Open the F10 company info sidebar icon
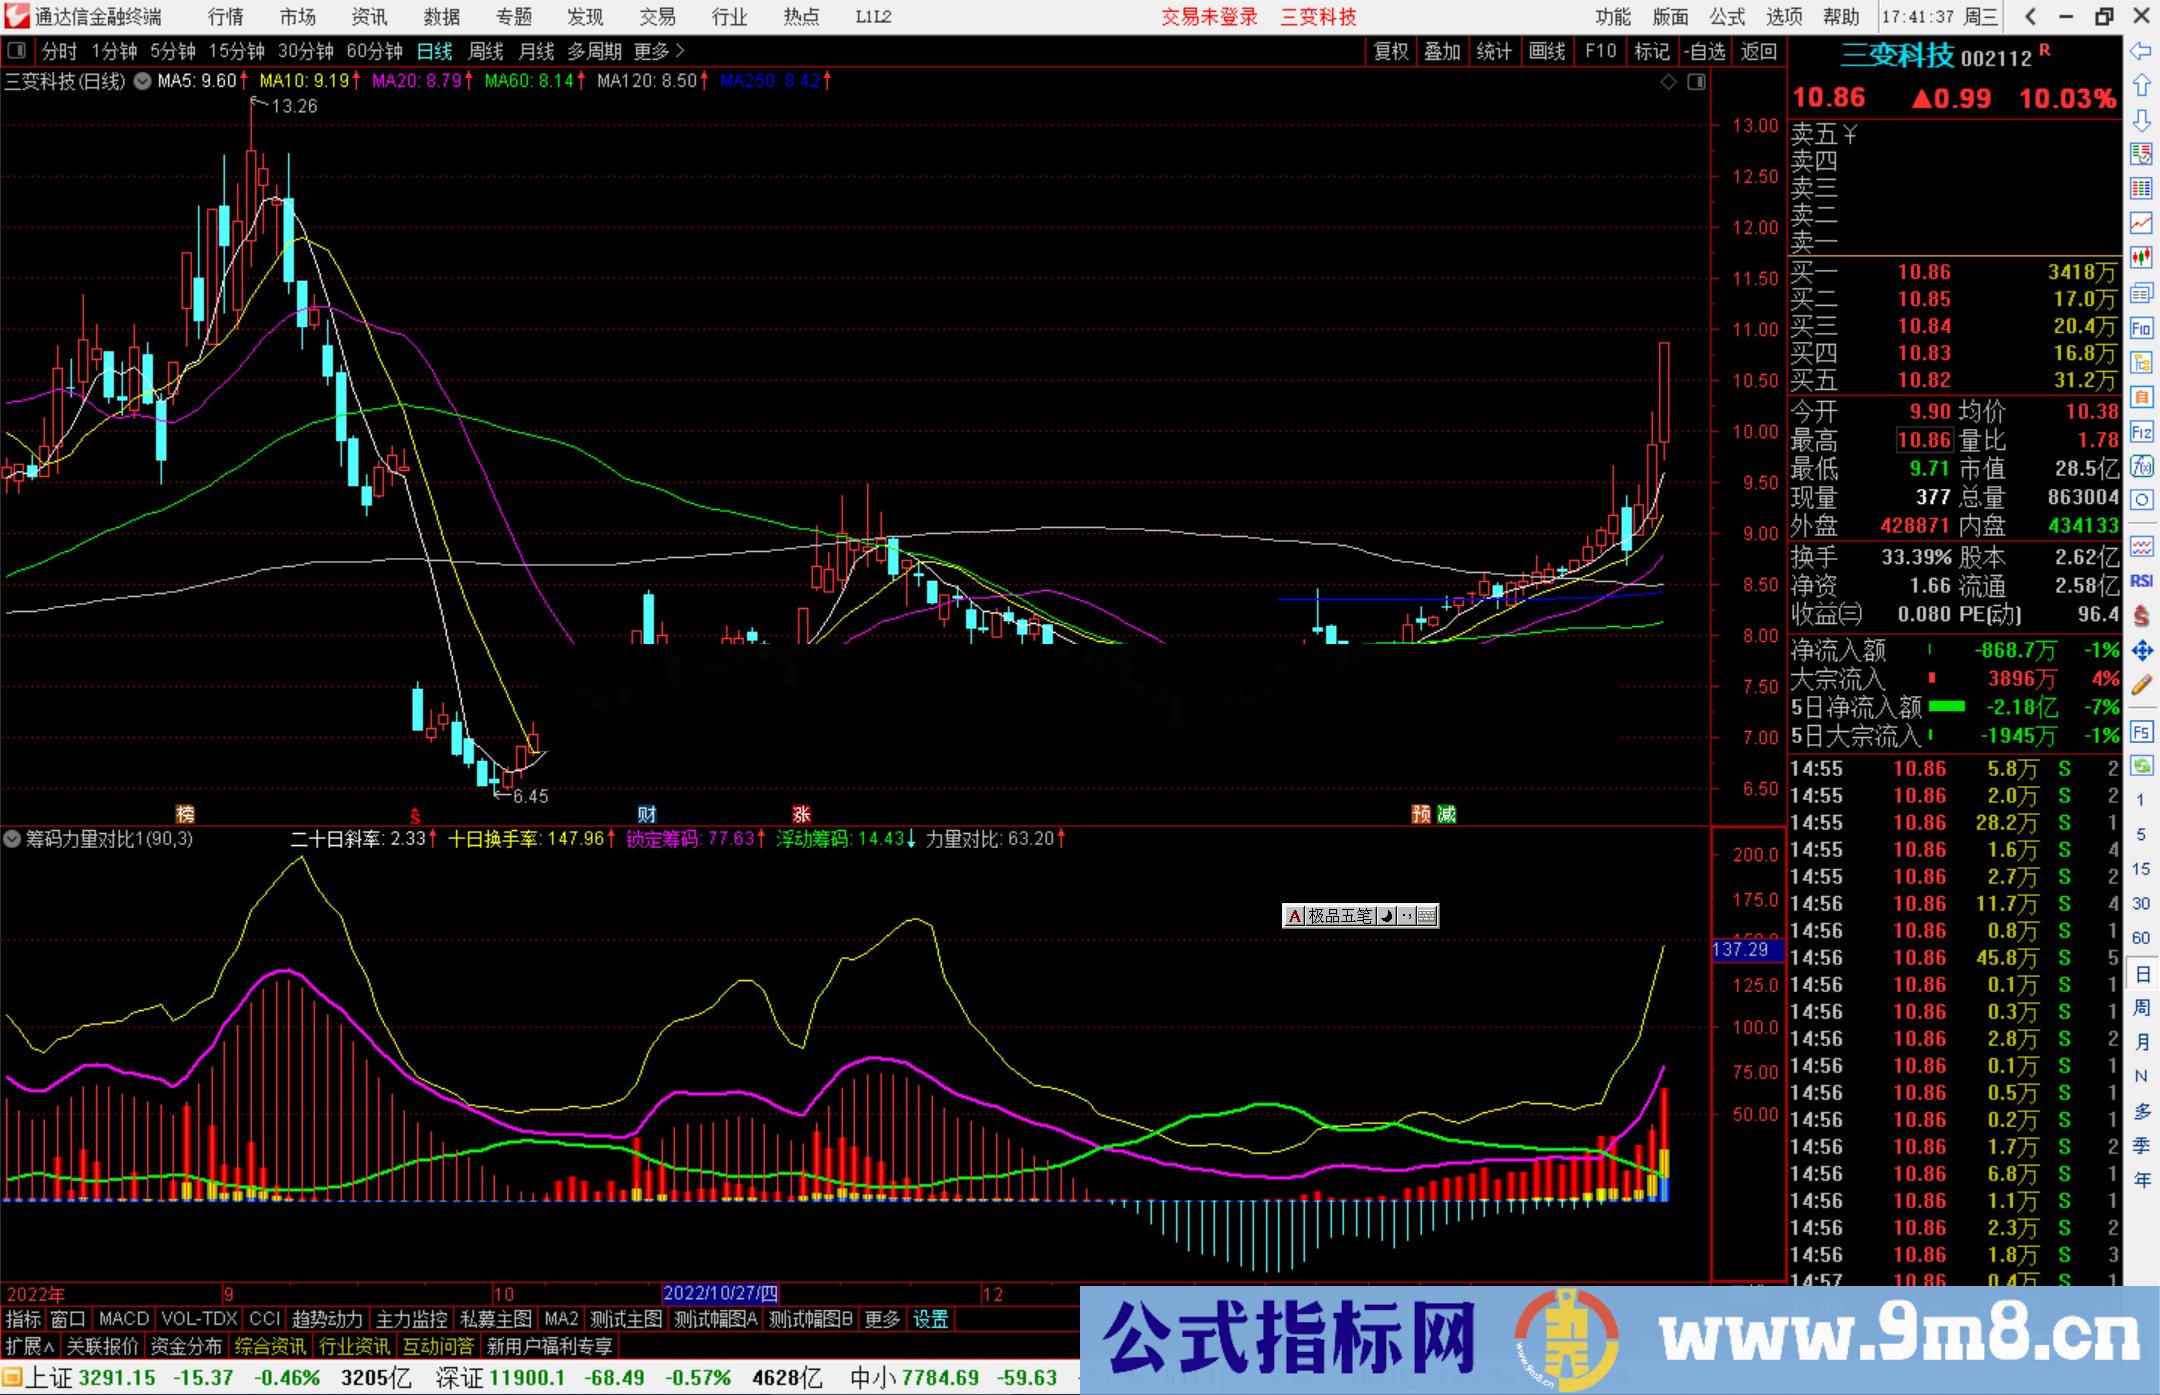The image size is (2160, 1395). 2141,328
